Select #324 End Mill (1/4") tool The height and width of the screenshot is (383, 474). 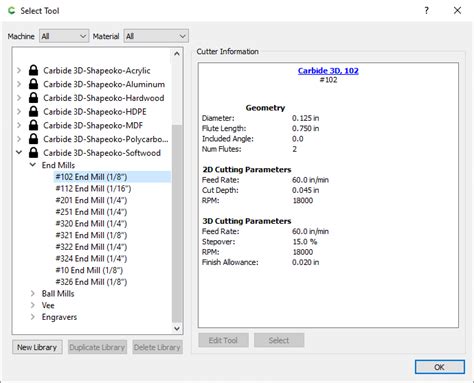click(91, 258)
